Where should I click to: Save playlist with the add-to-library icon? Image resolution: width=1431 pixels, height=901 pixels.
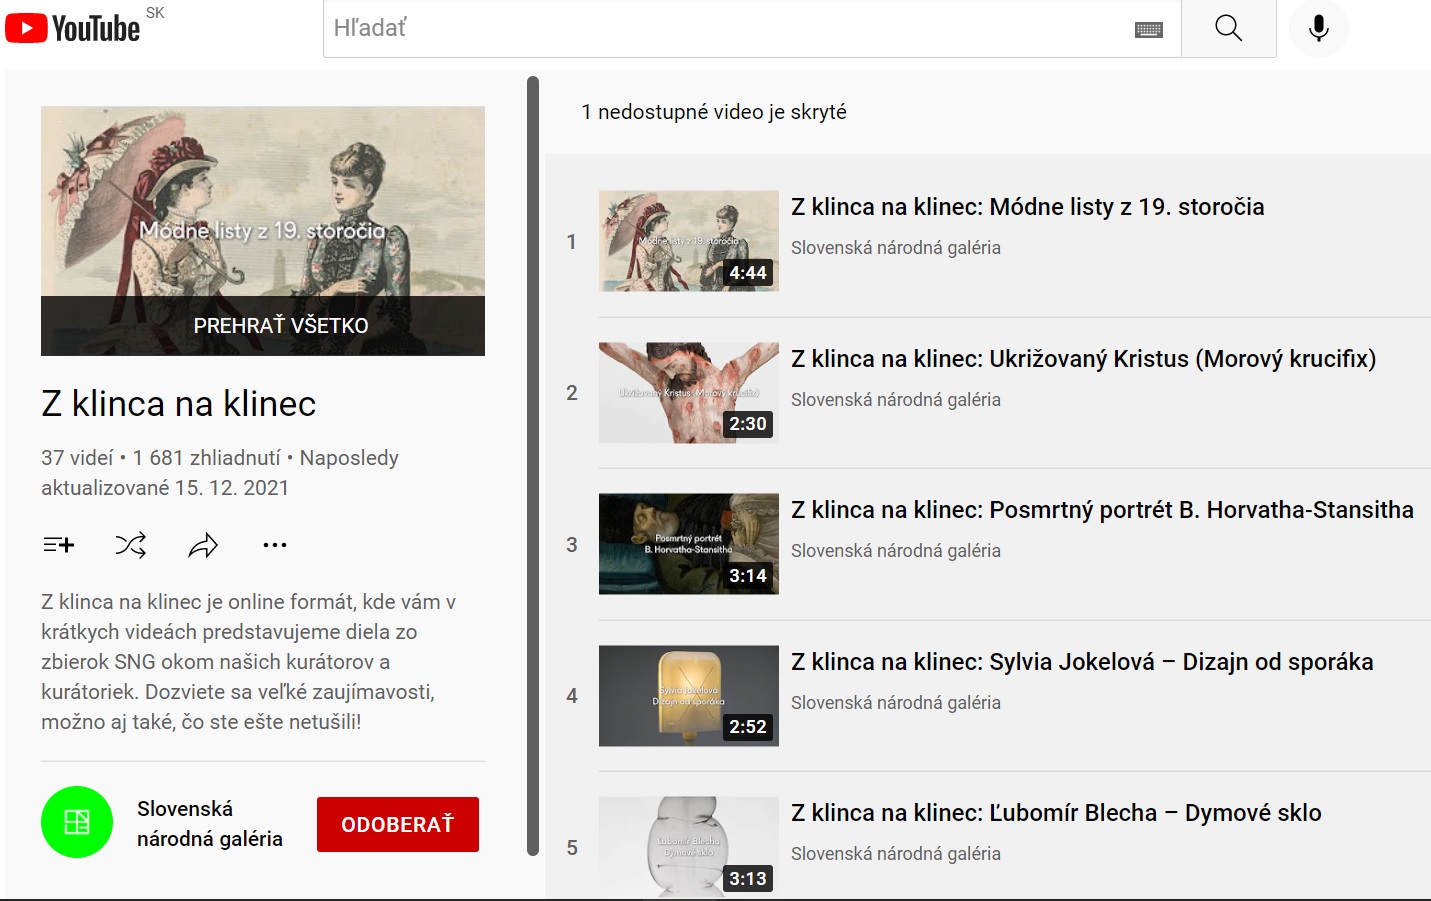[x=59, y=545]
